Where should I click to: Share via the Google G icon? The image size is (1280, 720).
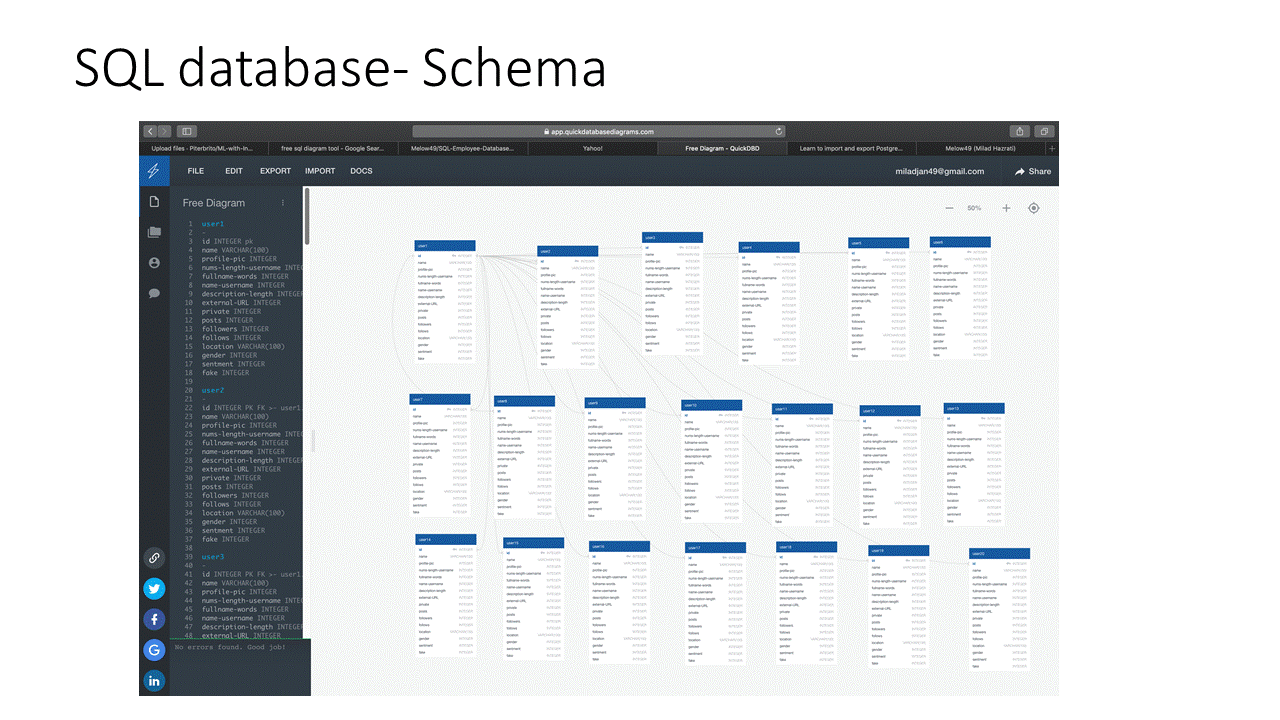[154, 650]
